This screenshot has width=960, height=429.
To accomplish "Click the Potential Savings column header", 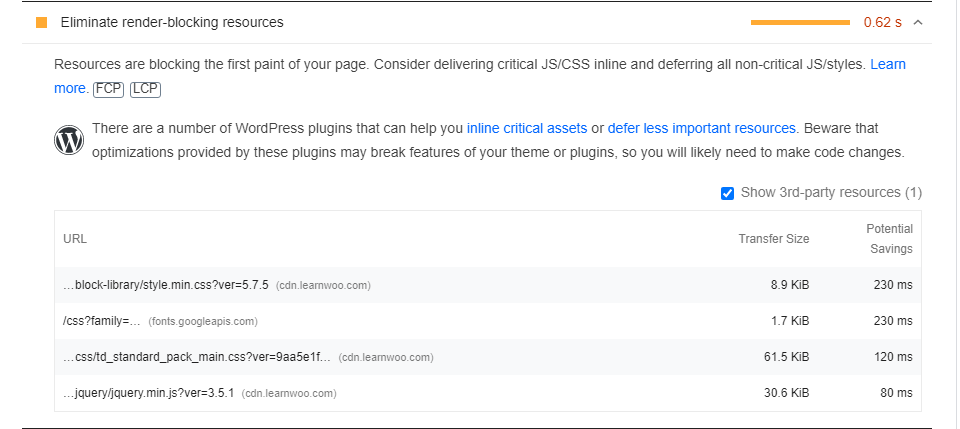I will pos(889,239).
